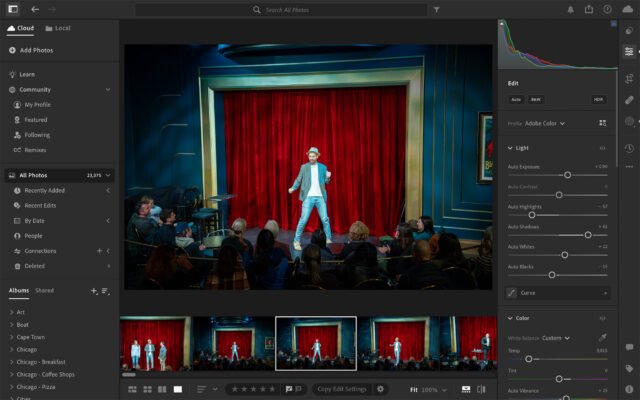Image resolution: width=640 pixels, height=400 pixels.
Task: Switch to square grid view
Action: click(147, 389)
